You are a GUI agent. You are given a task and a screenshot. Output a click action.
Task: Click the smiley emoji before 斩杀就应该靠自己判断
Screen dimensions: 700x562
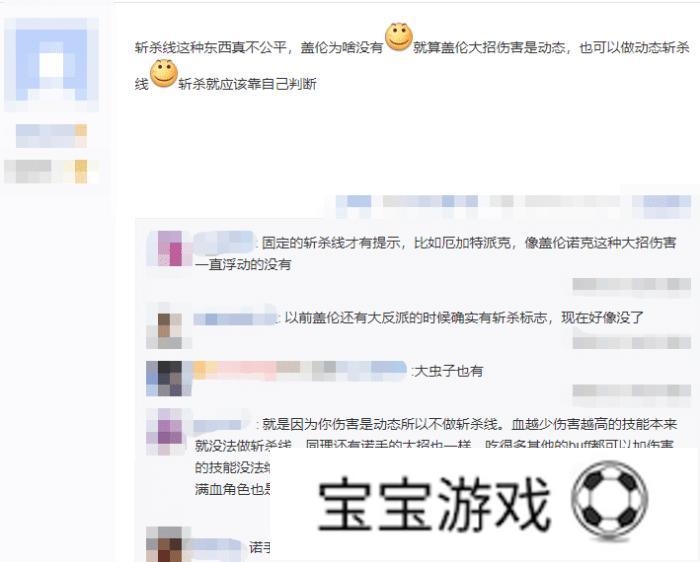[x=164, y=73]
